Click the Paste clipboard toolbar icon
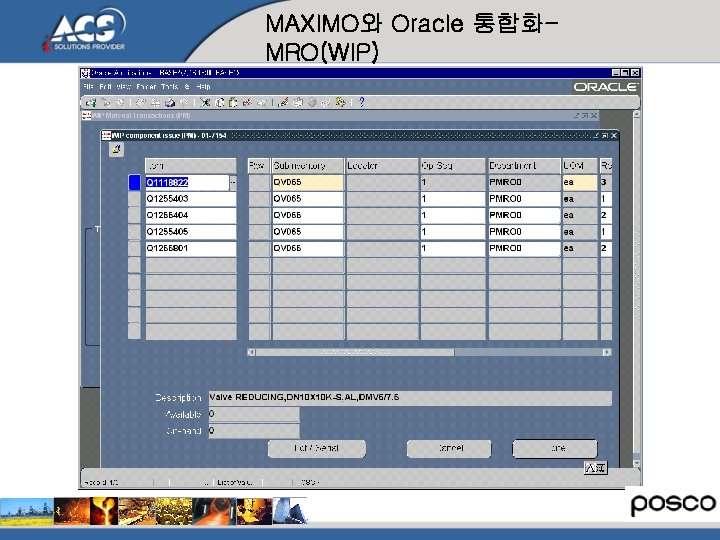The image size is (720, 540). click(233, 102)
